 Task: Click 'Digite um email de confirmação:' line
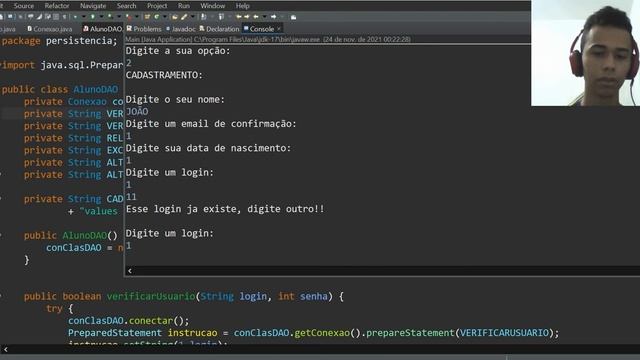click(211, 124)
